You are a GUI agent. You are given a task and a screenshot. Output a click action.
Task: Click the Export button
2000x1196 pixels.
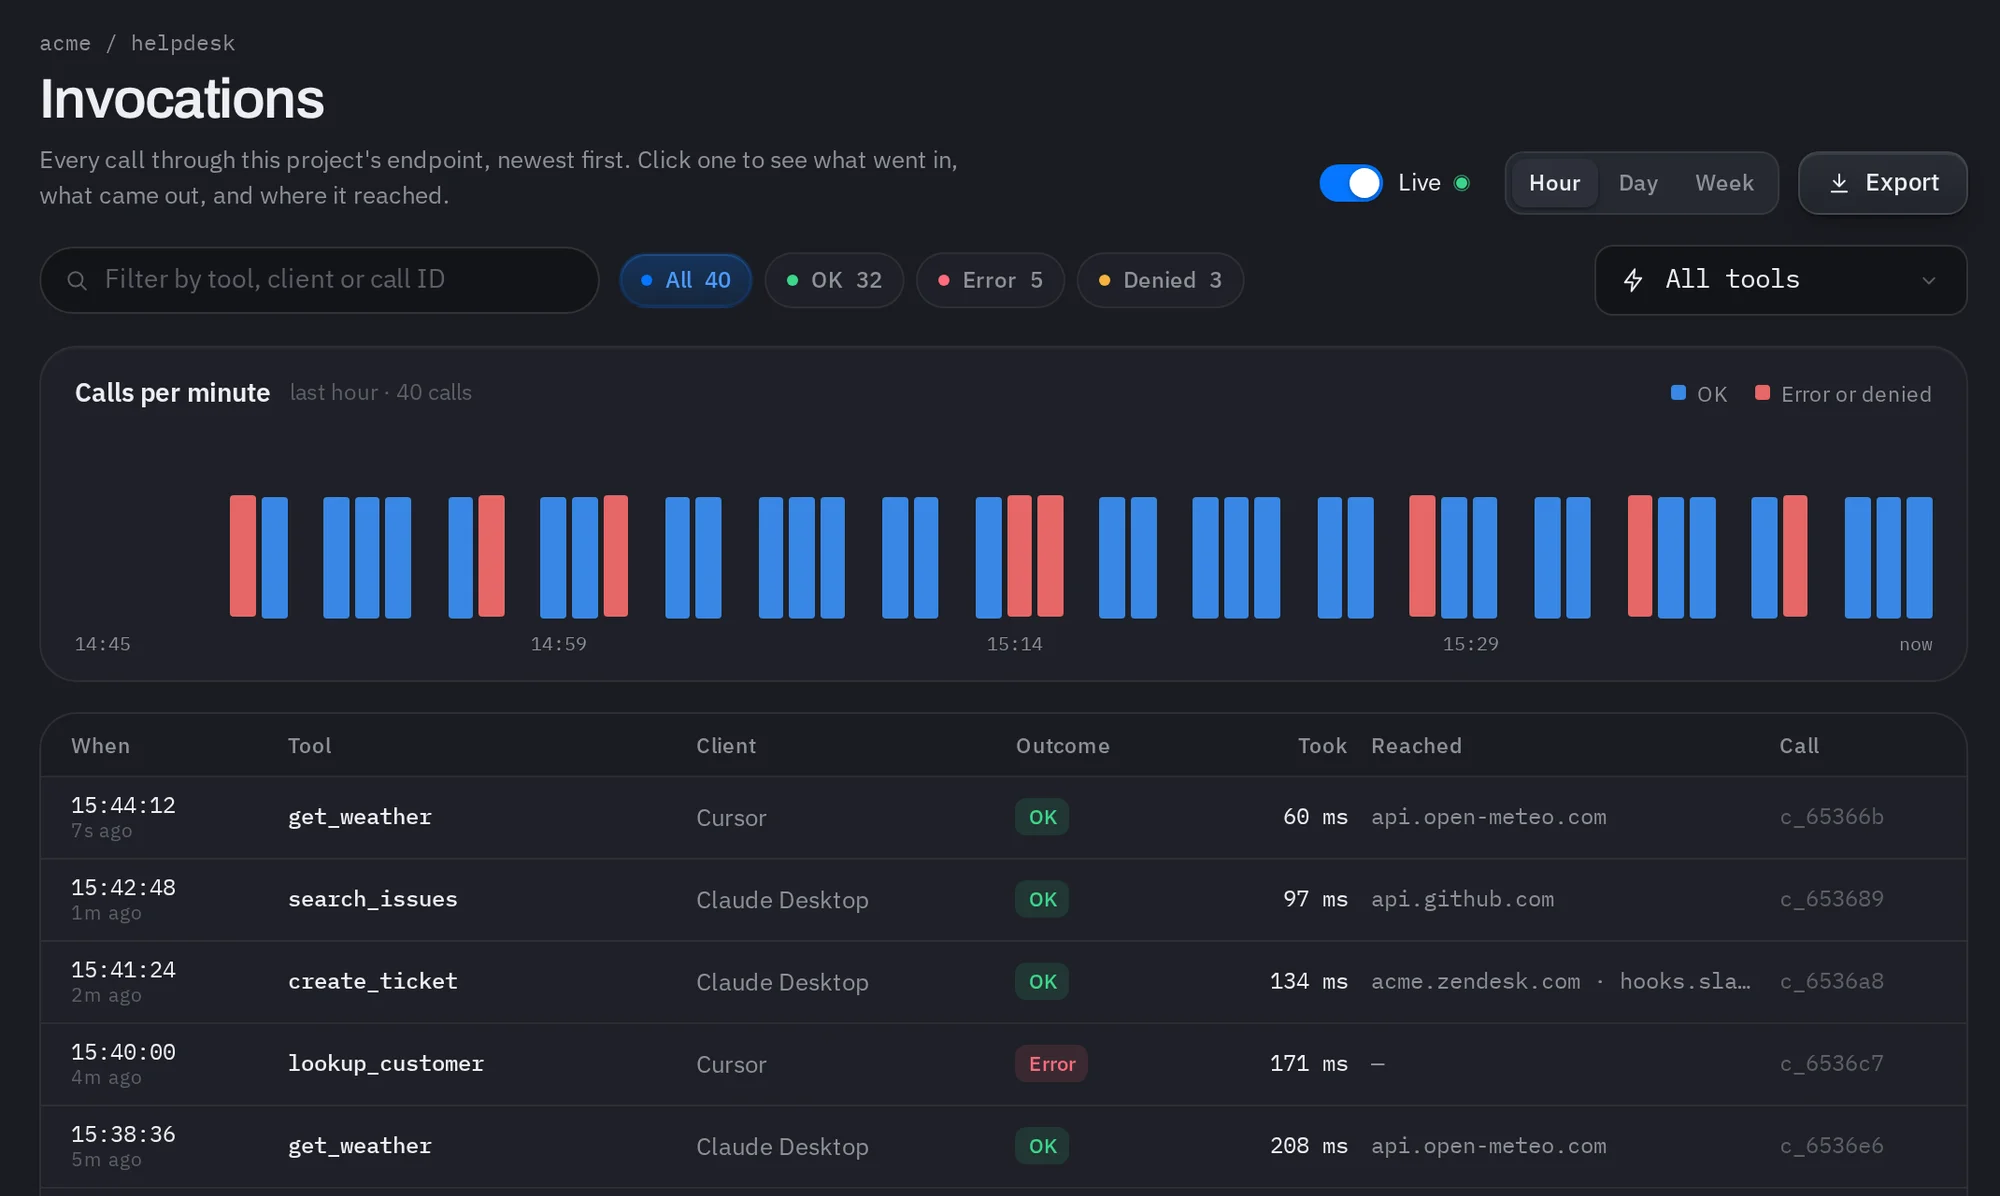(1882, 183)
